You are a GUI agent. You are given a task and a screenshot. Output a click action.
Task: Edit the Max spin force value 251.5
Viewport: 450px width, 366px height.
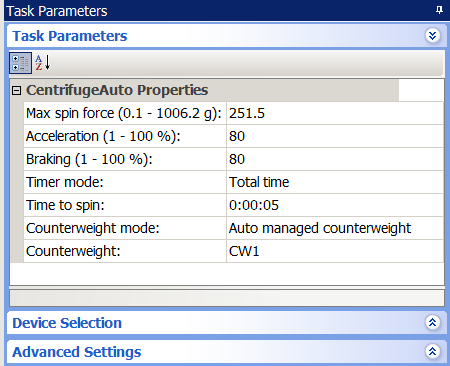335,113
